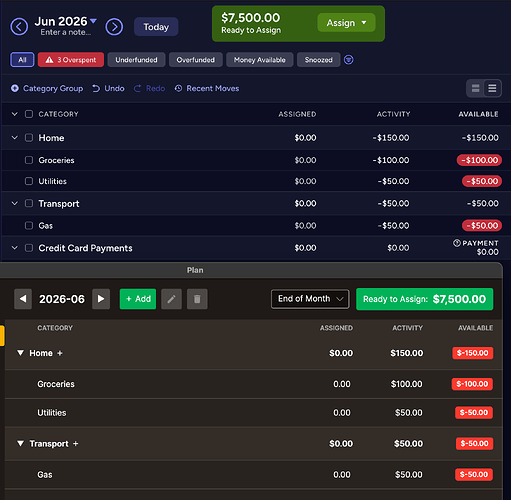Show Money Available filter
The height and width of the screenshot is (500, 511).
pyautogui.click(x=260, y=60)
